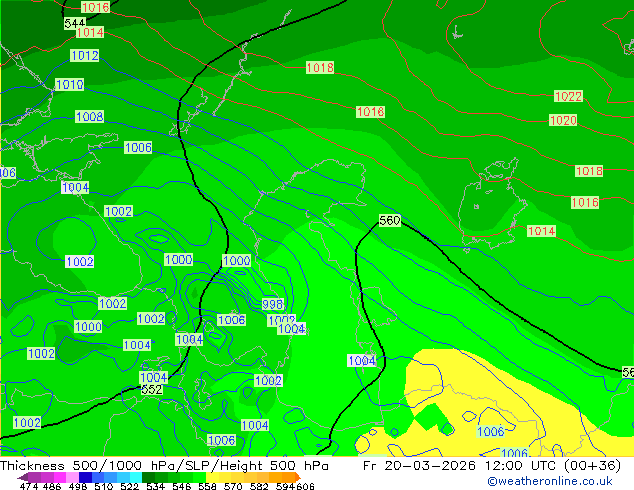Open the weatheronline.co.uk credit link
Viewport: 634px width, 490px height.
coord(550,481)
